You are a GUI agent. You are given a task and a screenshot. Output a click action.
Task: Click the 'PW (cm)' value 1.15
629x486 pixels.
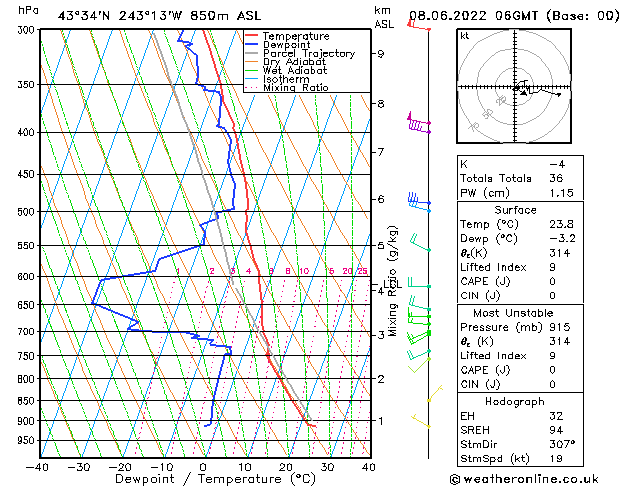click(562, 193)
